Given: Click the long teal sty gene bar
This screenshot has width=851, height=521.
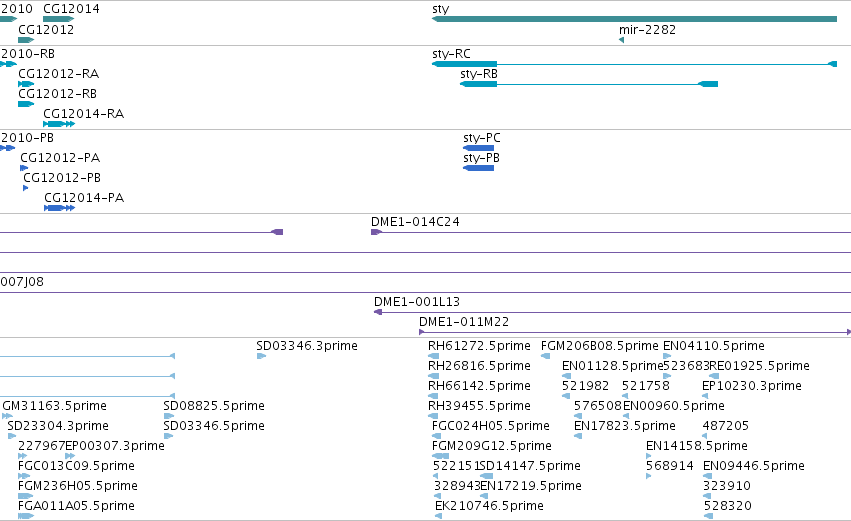Looking at the screenshot, I should (634, 19).
